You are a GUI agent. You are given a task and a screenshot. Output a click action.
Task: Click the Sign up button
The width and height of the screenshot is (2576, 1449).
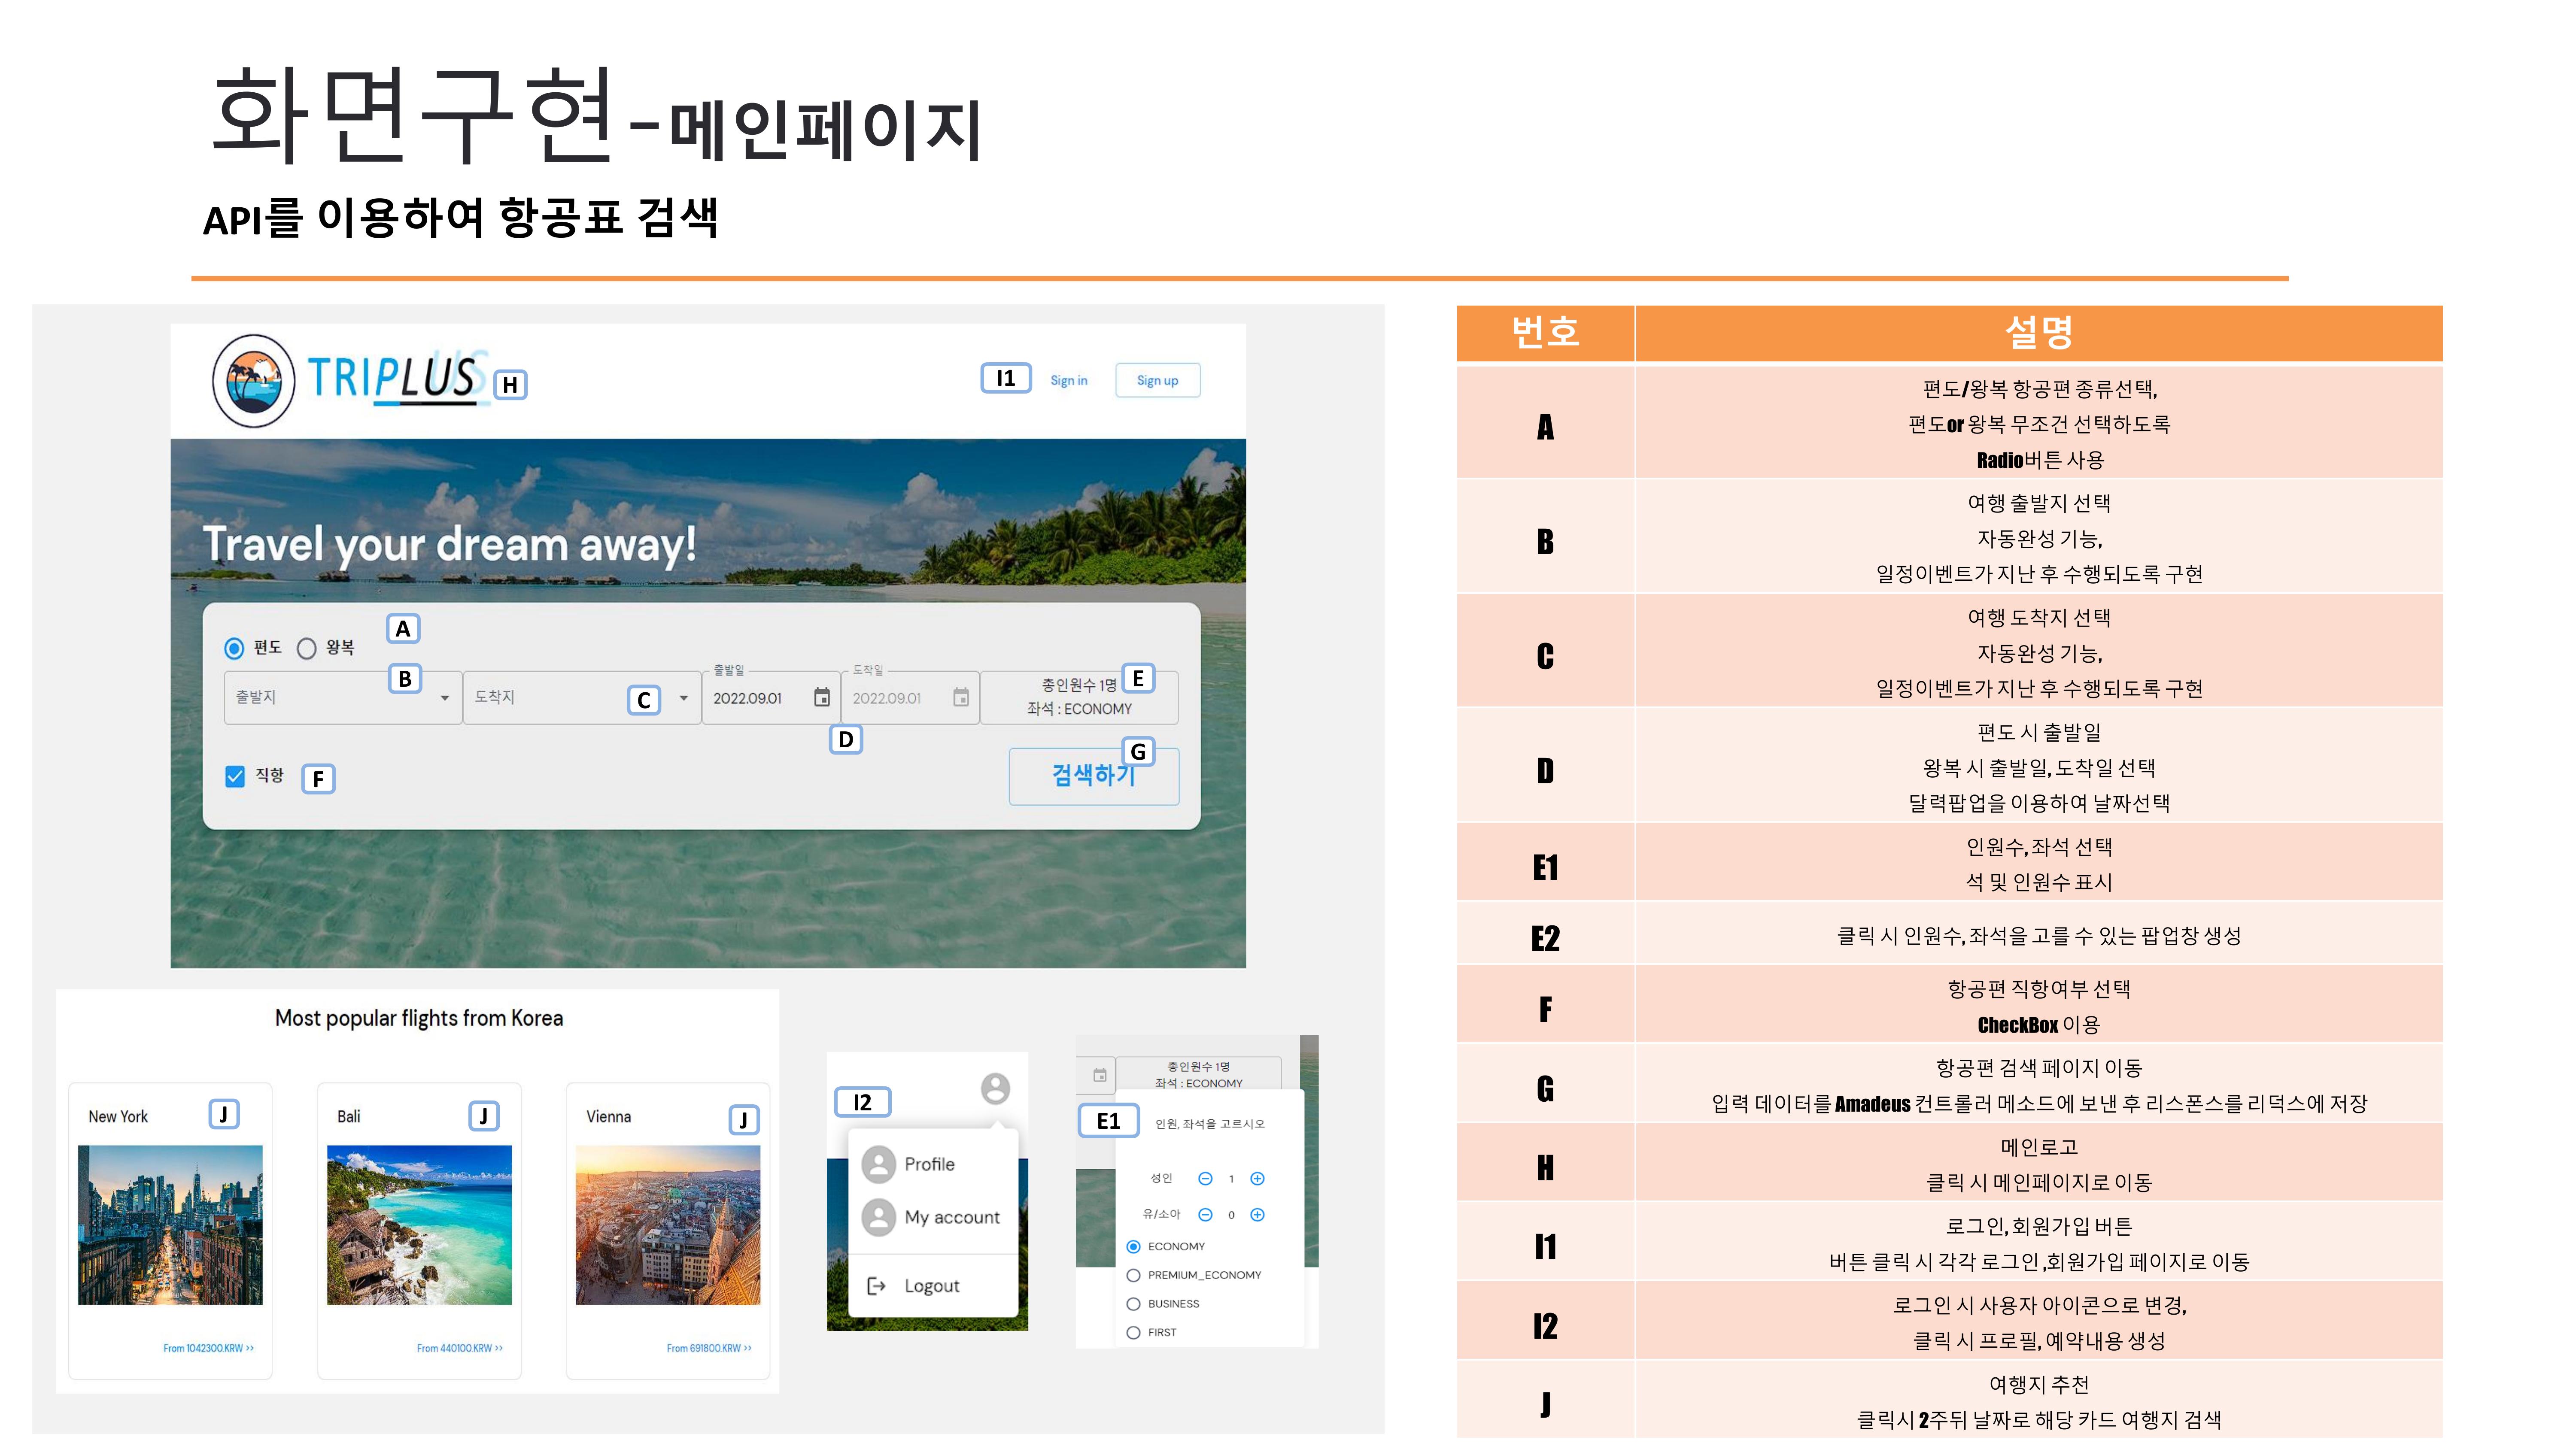[x=1157, y=380]
